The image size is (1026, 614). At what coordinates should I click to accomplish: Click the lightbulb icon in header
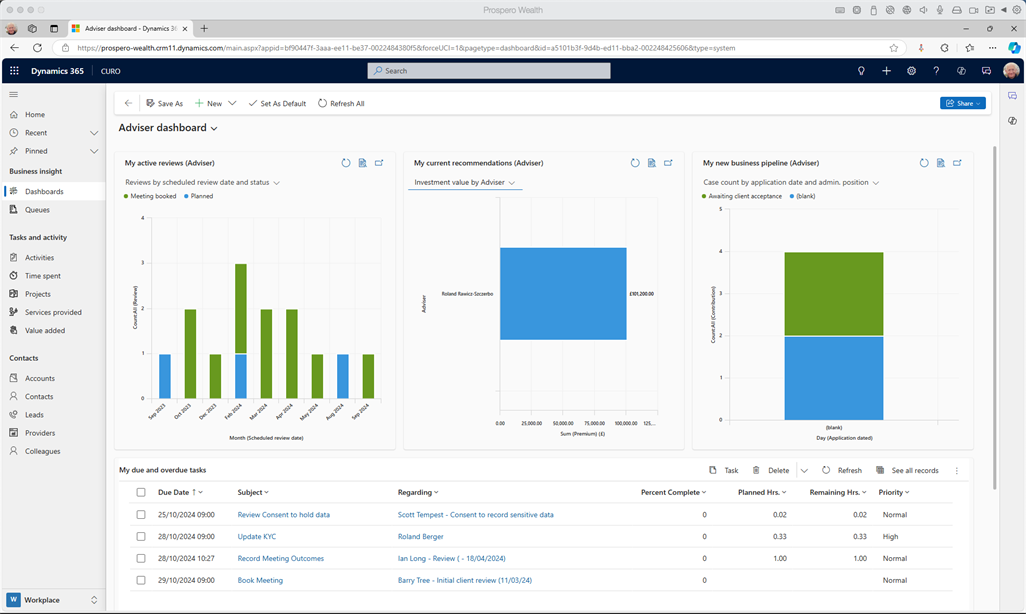coord(861,71)
